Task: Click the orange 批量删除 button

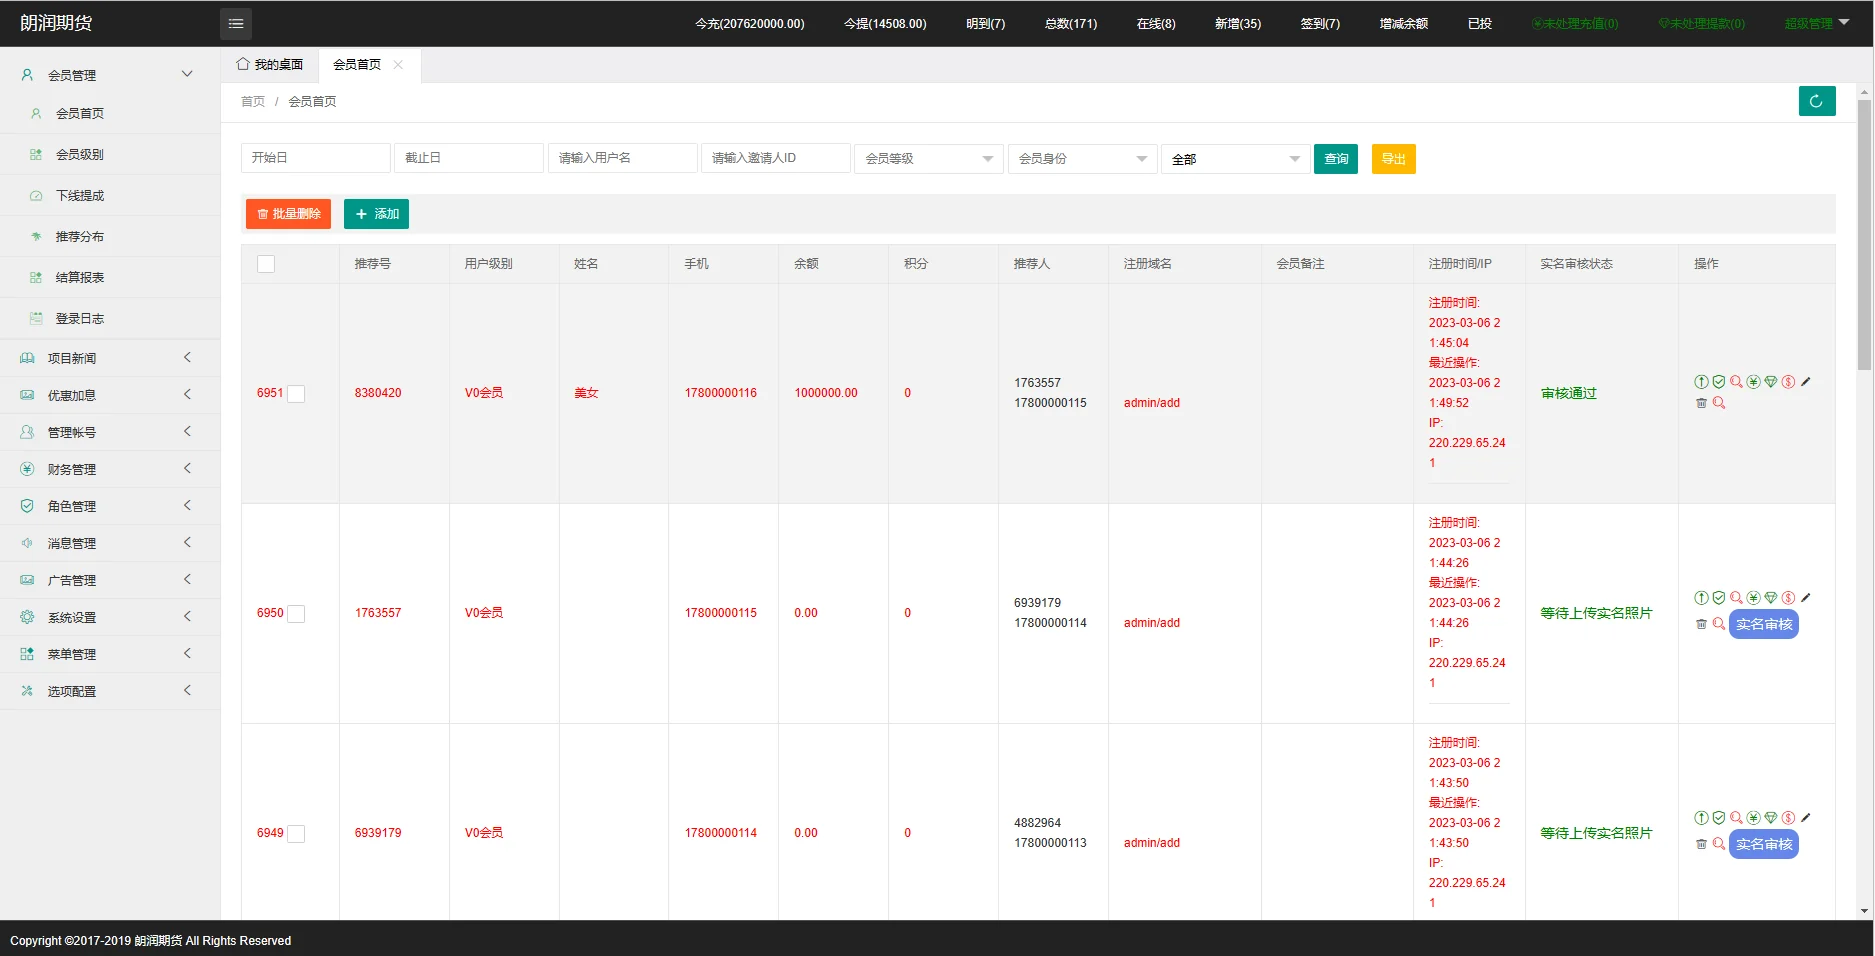Action: point(288,214)
